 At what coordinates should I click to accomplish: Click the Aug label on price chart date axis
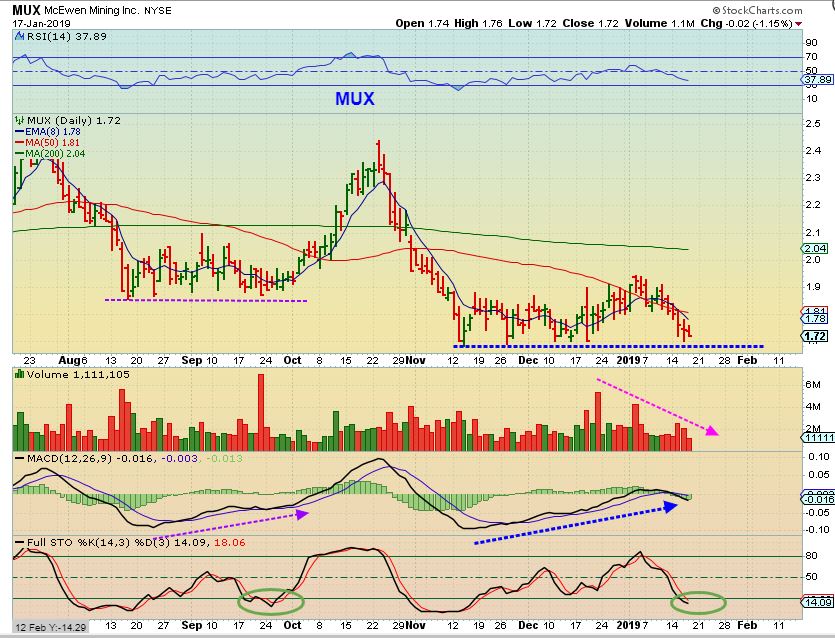tap(70, 361)
